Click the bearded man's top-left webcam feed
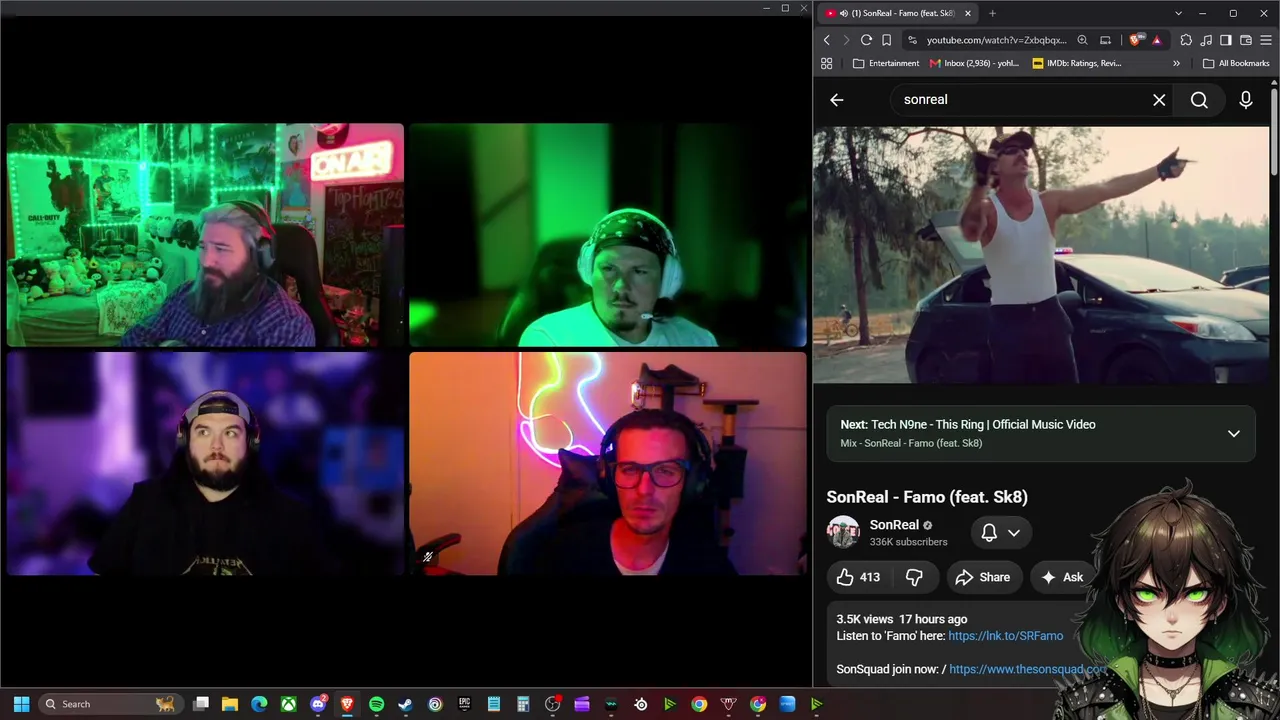This screenshot has height=720, width=1280. pyautogui.click(x=205, y=235)
